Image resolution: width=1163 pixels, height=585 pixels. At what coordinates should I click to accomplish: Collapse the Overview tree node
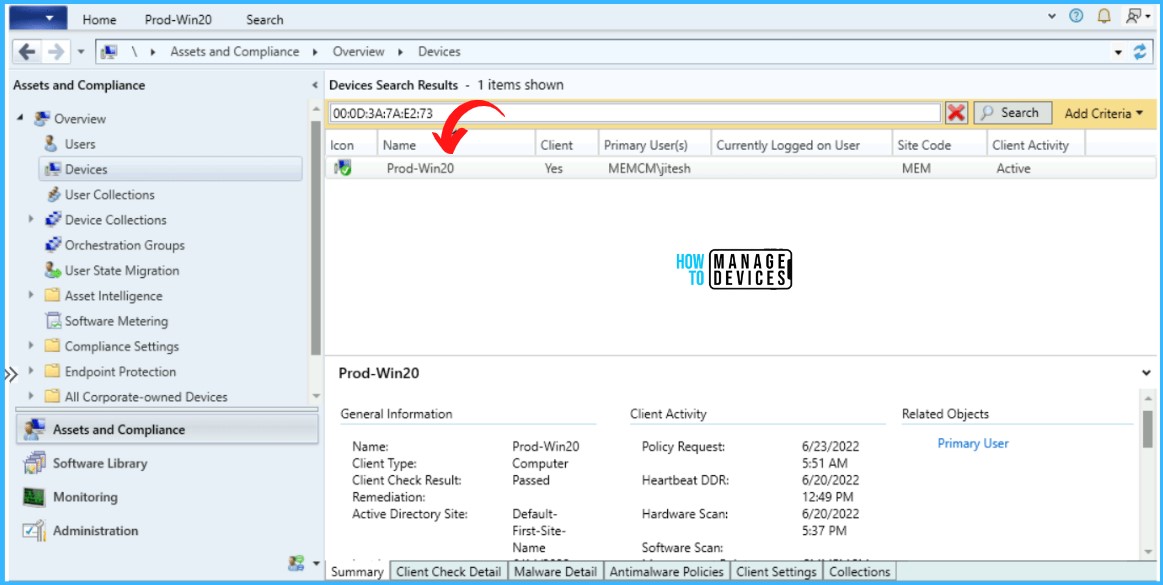click(x=20, y=119)
